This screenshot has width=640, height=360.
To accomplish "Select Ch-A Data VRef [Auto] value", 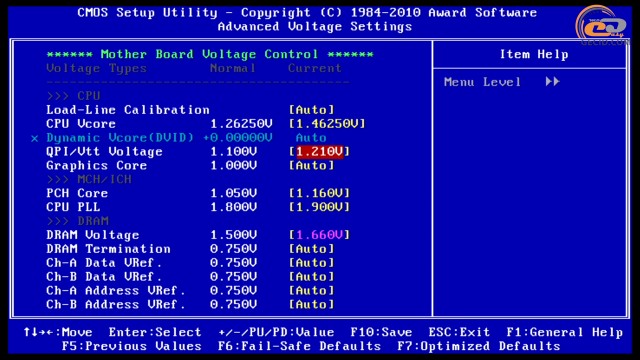I will tap(312, 262).
